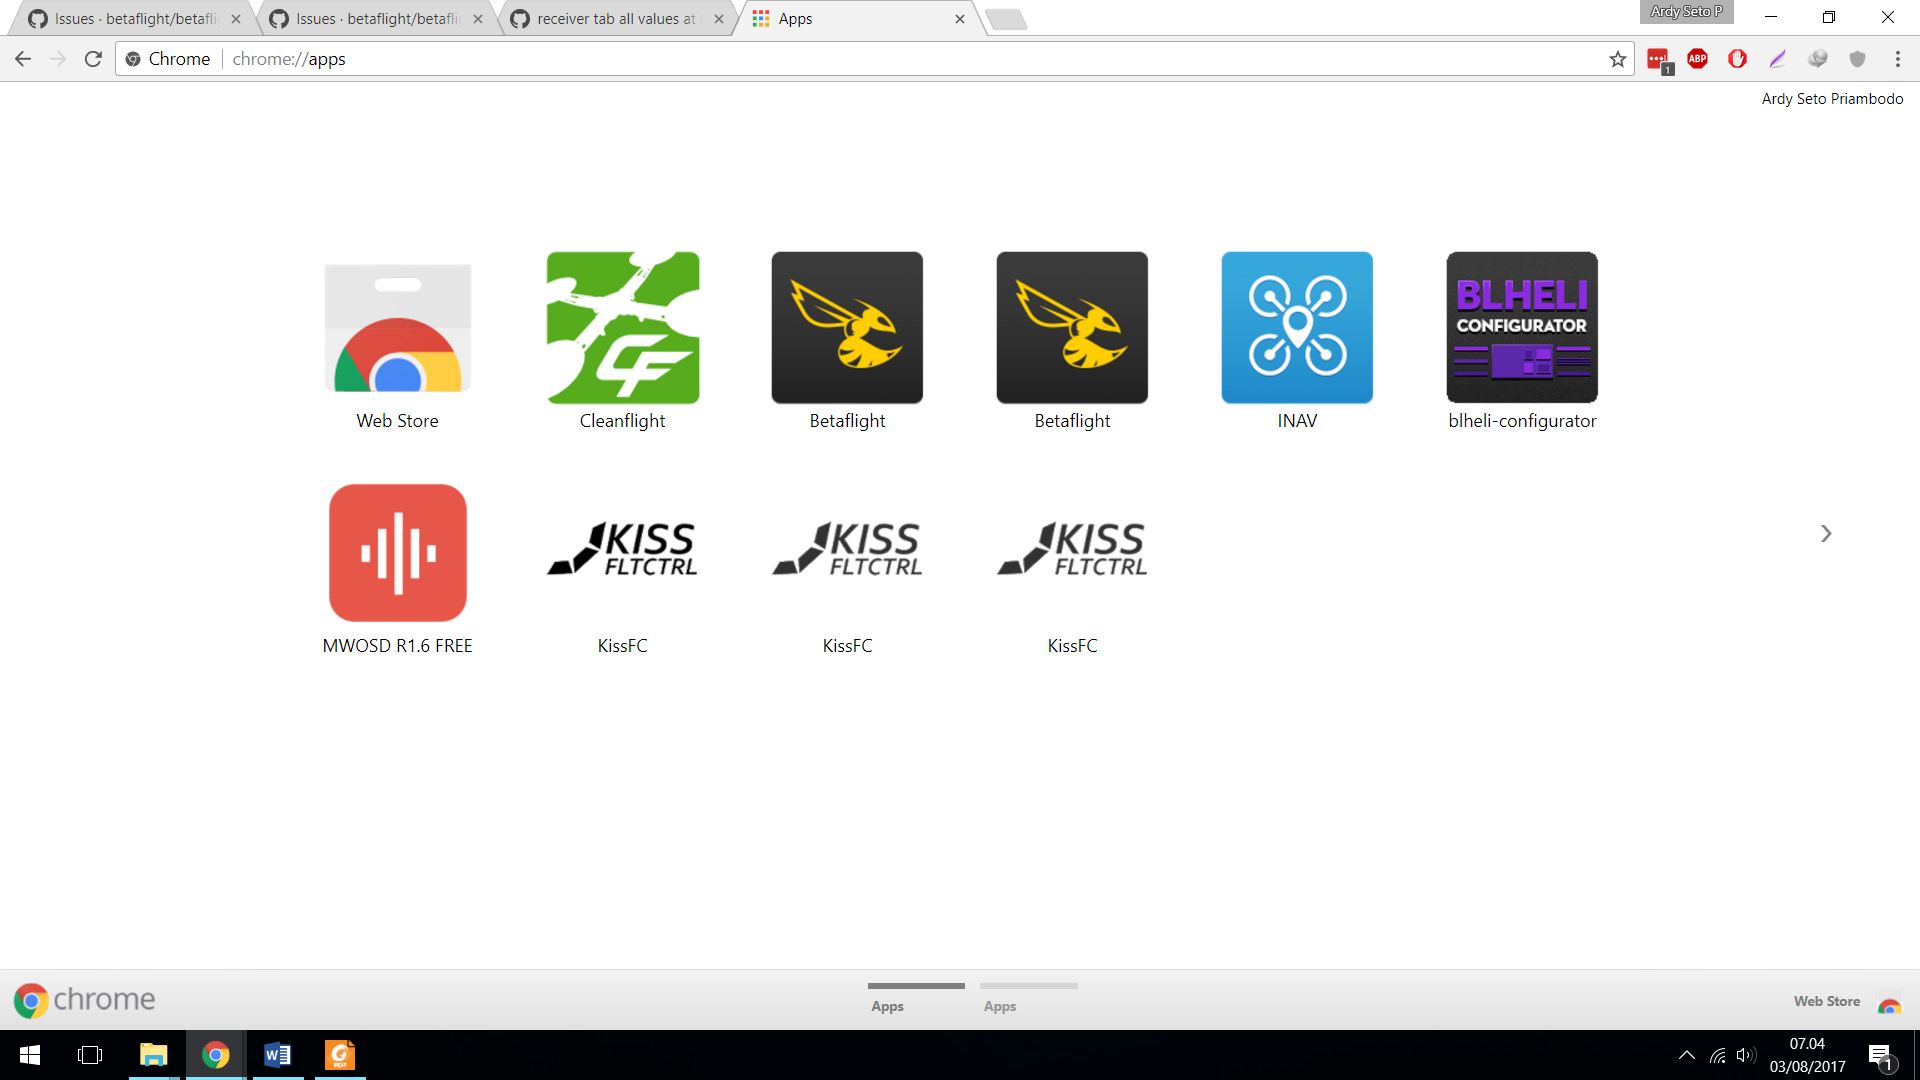The width and height of the screenshot is (1920, 1080).
Task: Launch the Cleanflight configurator app
Action: 622,340
